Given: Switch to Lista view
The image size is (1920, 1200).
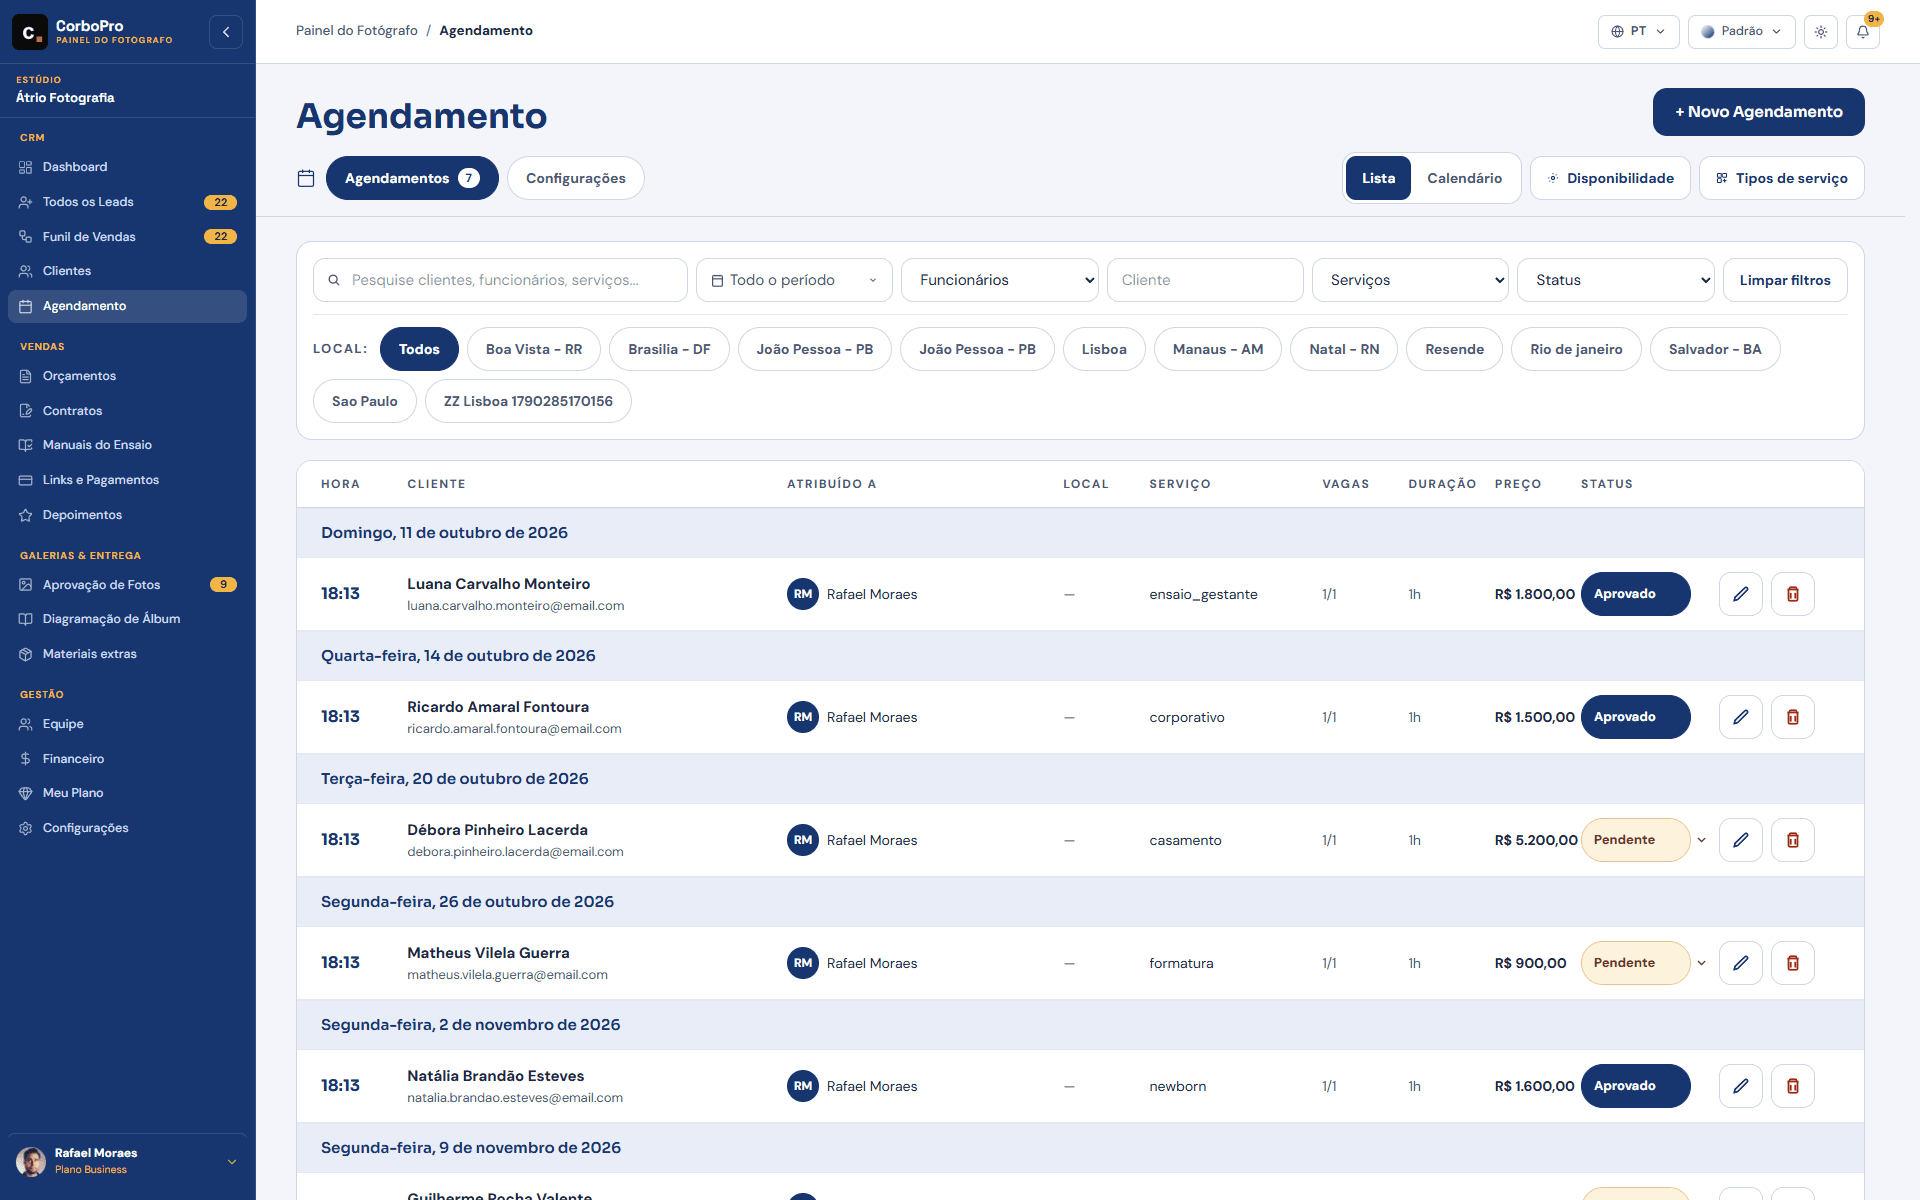Looking at the screenshot, I should point(1378,178).
